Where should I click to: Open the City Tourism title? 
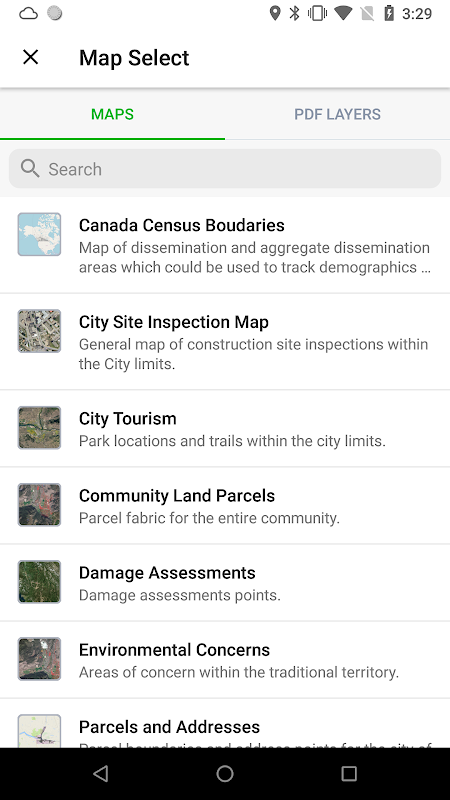128,418
